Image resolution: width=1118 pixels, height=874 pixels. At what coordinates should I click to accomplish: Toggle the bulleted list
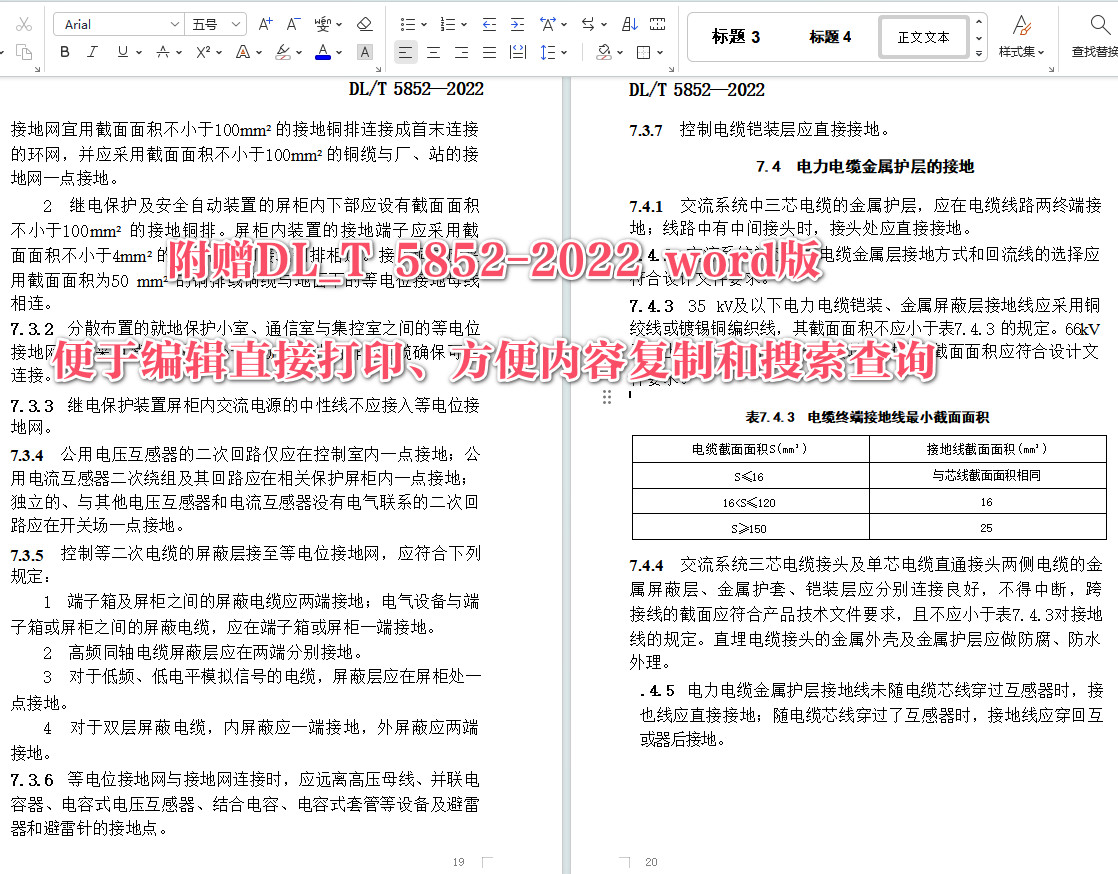(408, 24)
